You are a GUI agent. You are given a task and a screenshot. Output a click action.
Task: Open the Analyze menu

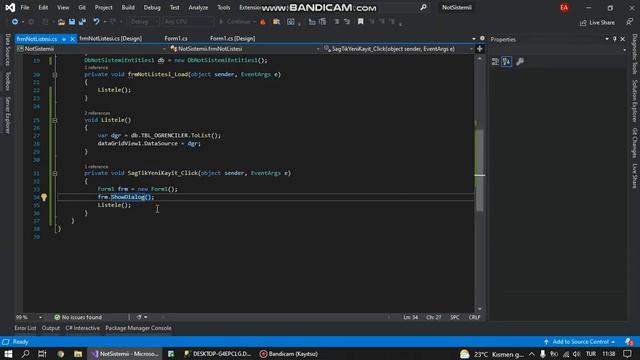[198, 7]
